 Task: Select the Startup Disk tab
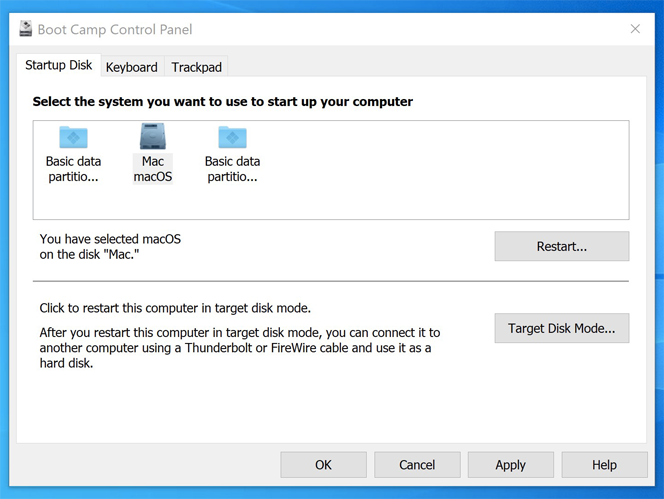coord(58,65)
